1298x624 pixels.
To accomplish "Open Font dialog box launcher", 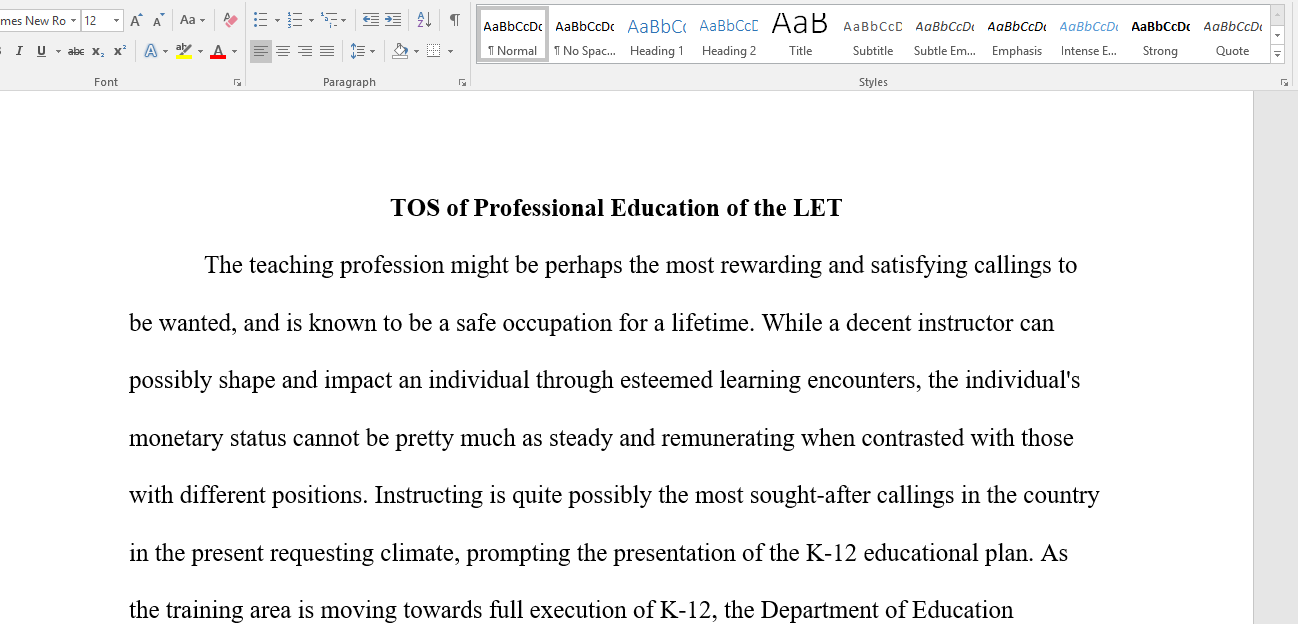I will 237,82.
